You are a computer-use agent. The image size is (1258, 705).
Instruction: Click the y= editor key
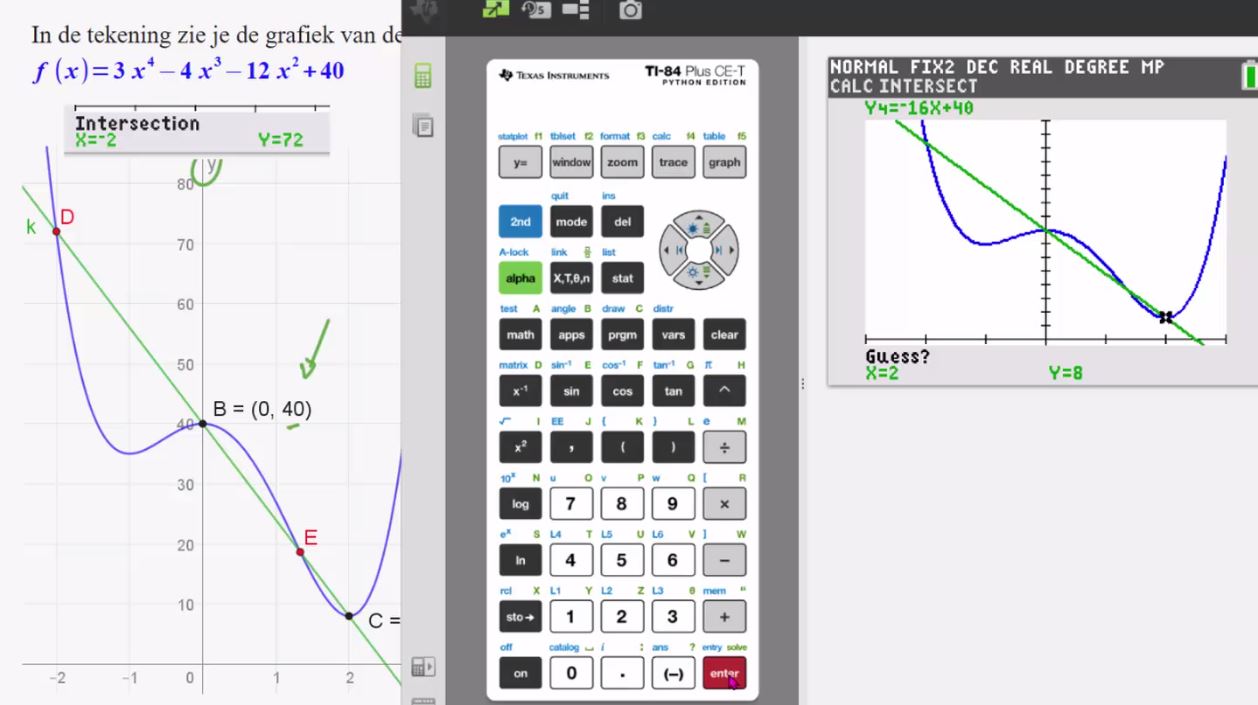pos(520,162)
